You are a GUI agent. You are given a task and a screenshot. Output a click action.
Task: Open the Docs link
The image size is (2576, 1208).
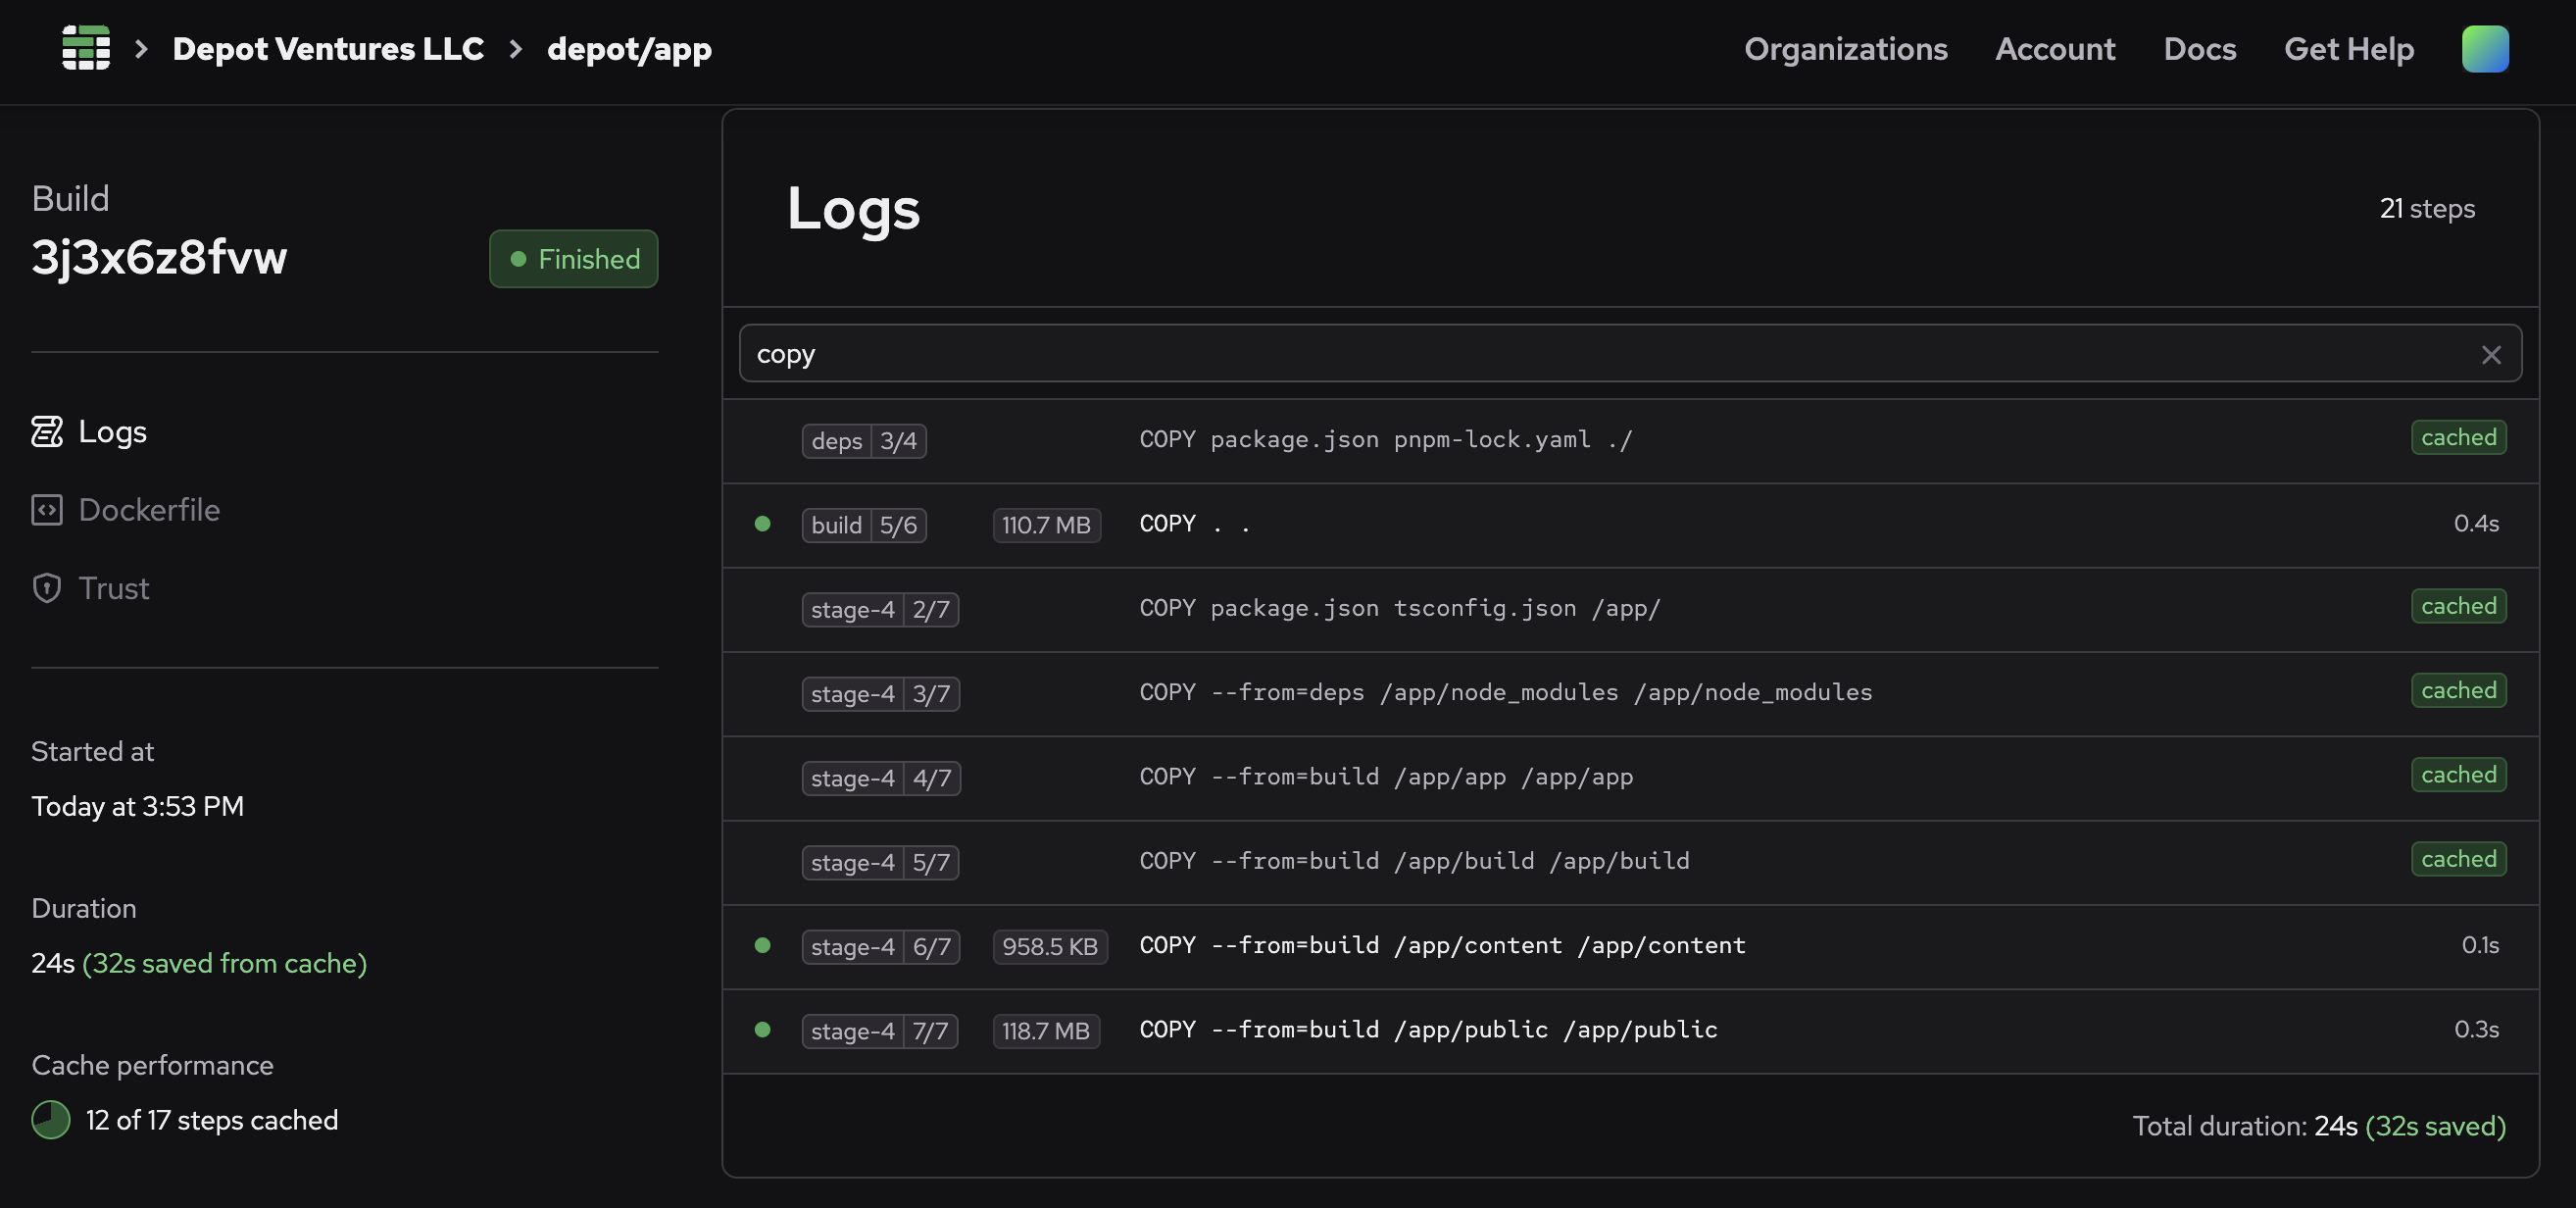2199,49
